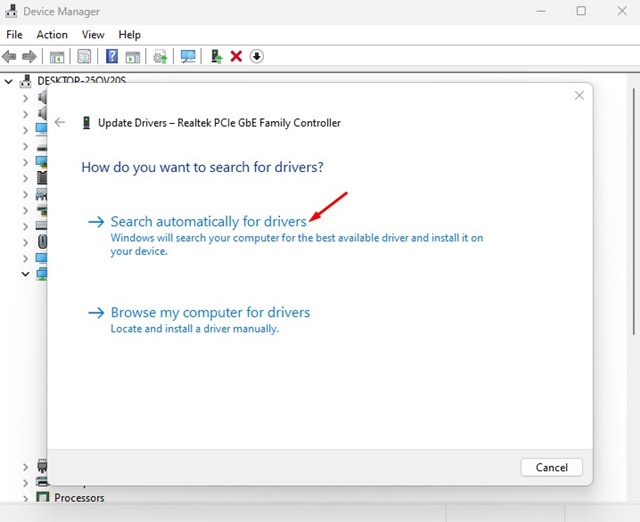Click the blue arrow beside Search automatically
Image resolution: width=640 pixels, height=522 pixels.
pyautogui.click(x=96, y=222)
